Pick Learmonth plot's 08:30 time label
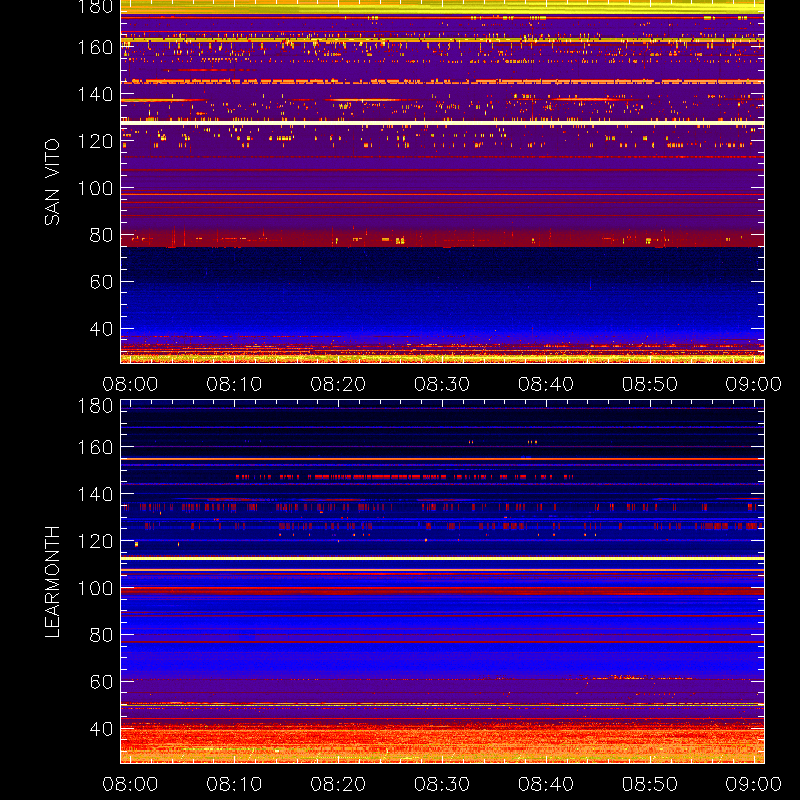Screen dimensions: 800x800 (442, 784)
